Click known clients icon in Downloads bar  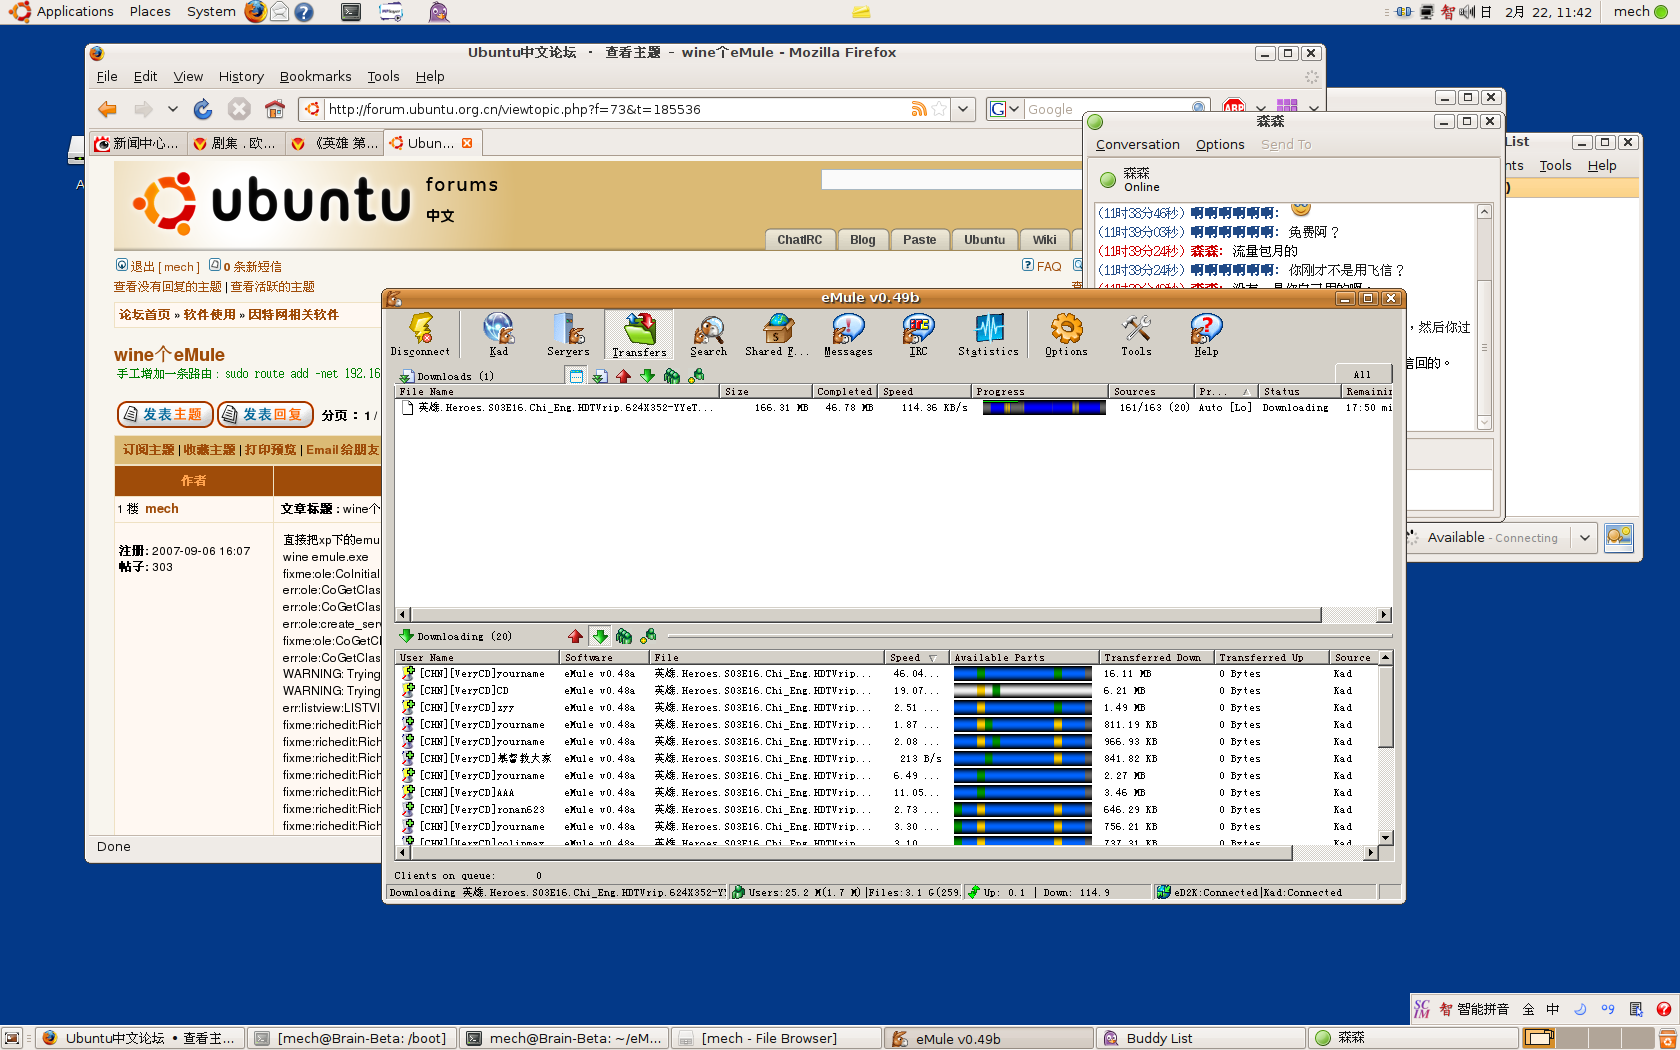point(696,376)
